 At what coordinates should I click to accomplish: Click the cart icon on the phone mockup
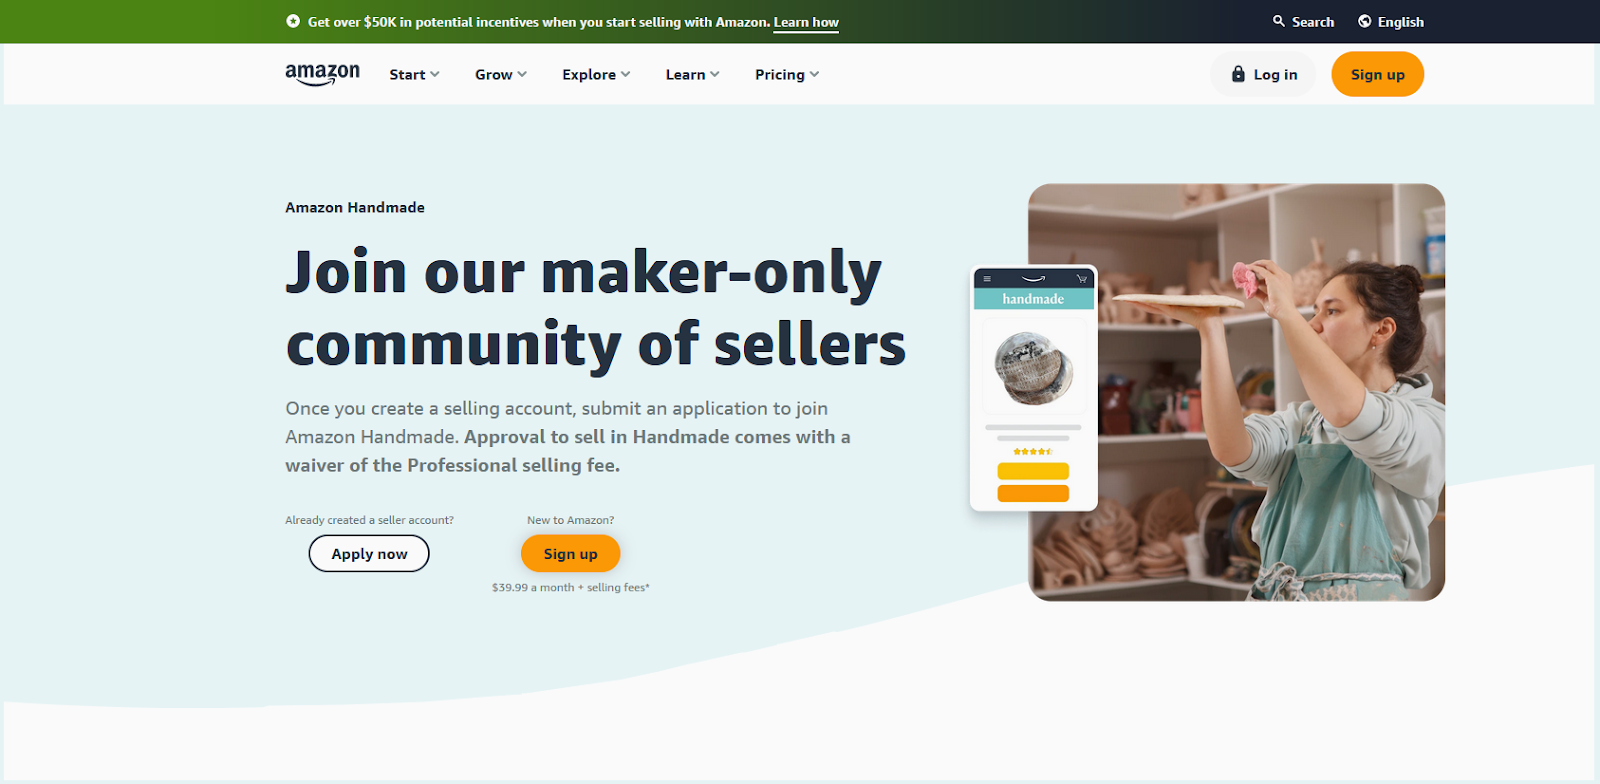pyautogui.click(x=1081, y=278)
